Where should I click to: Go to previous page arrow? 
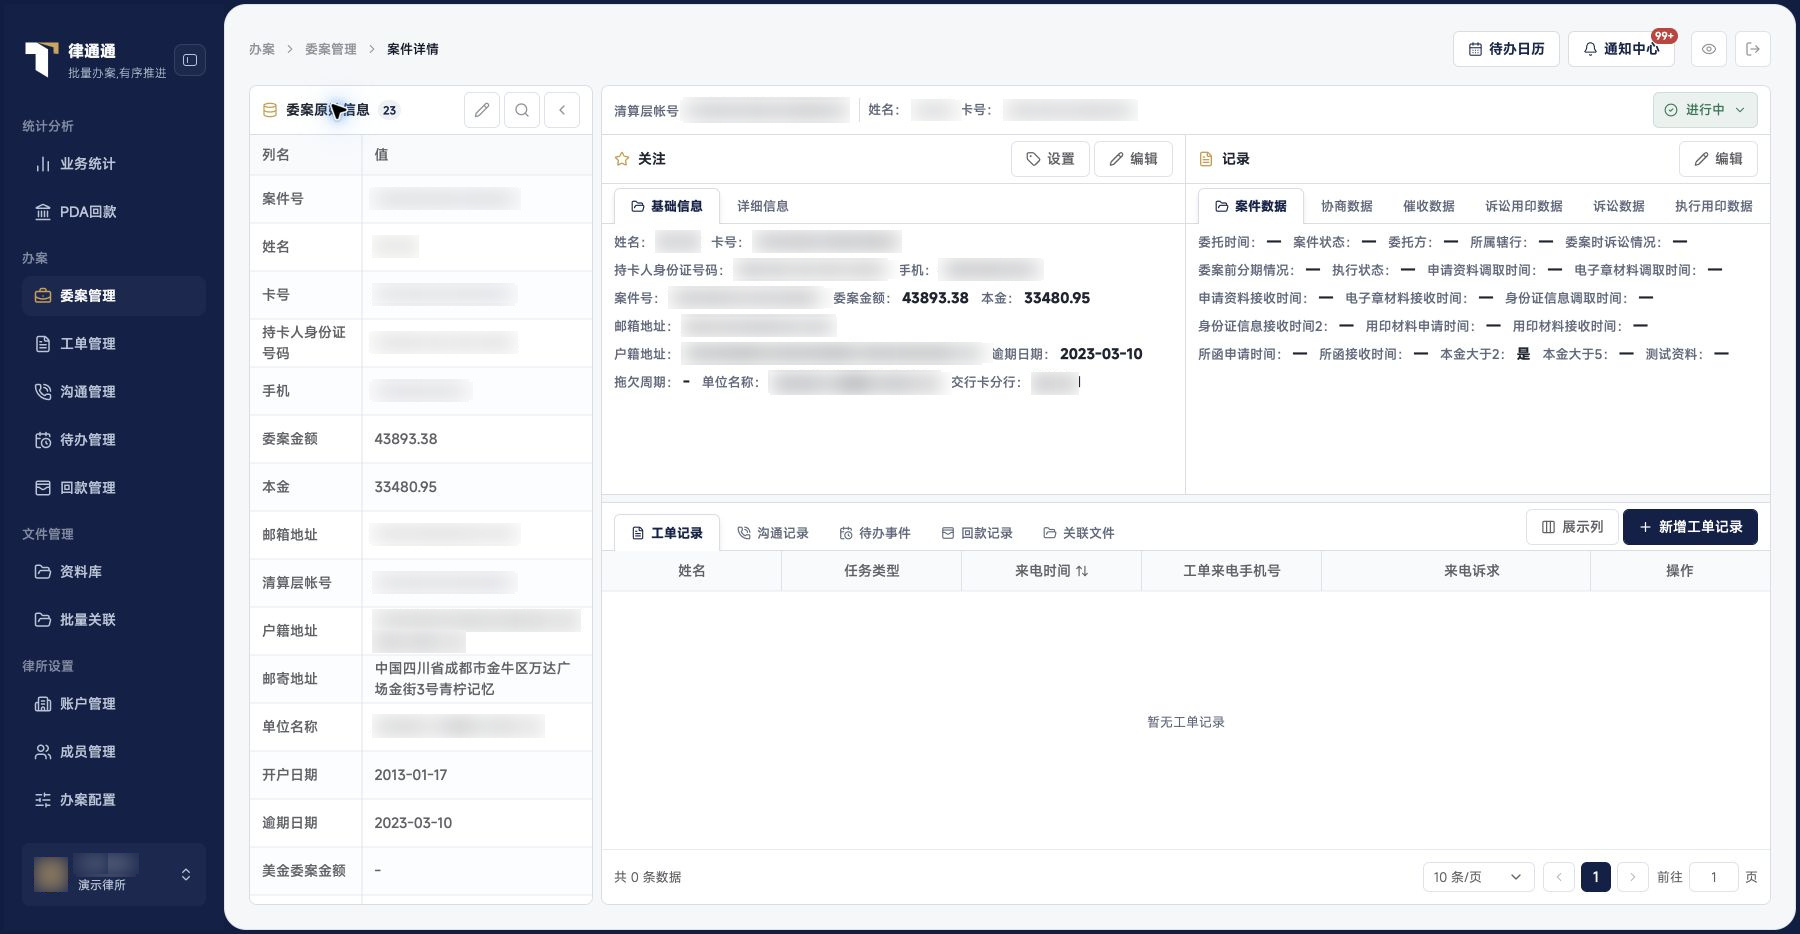coord(1558,877)
